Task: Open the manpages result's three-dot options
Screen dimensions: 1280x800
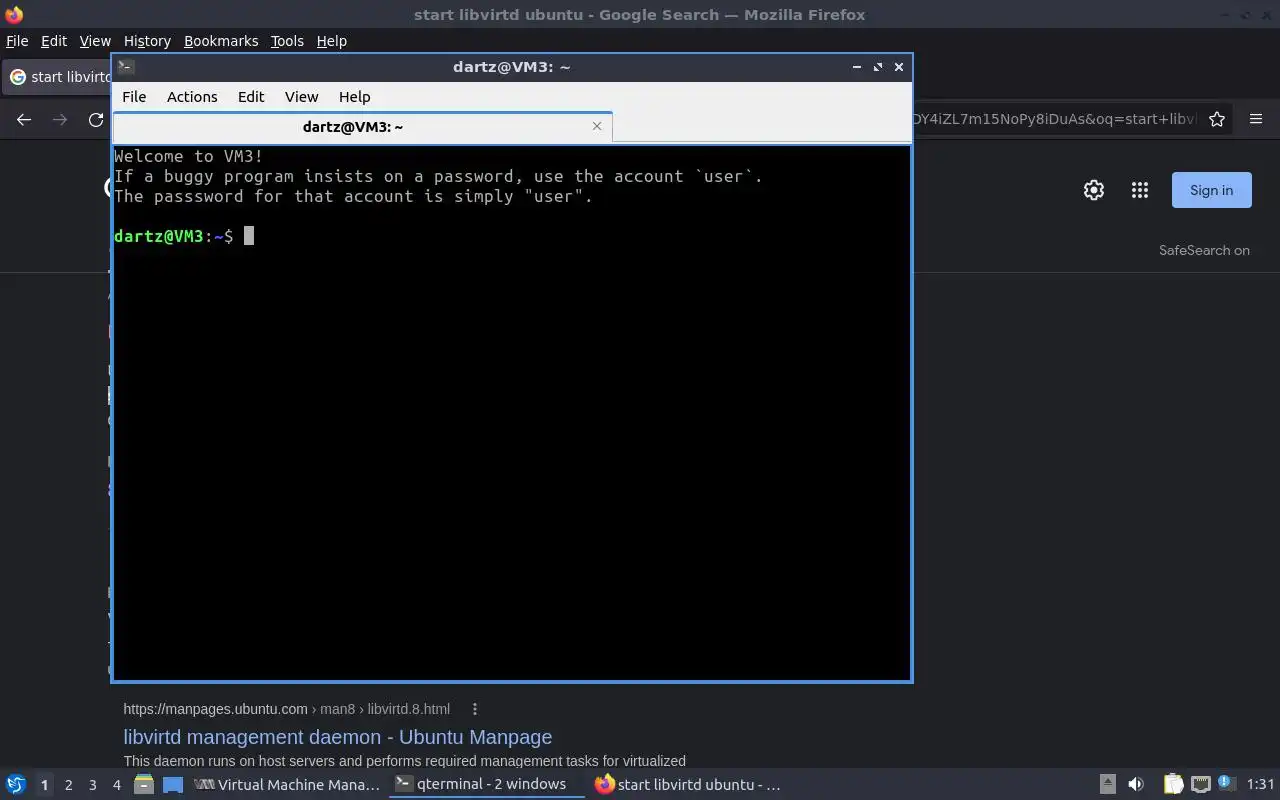Action: pos(475,709)
